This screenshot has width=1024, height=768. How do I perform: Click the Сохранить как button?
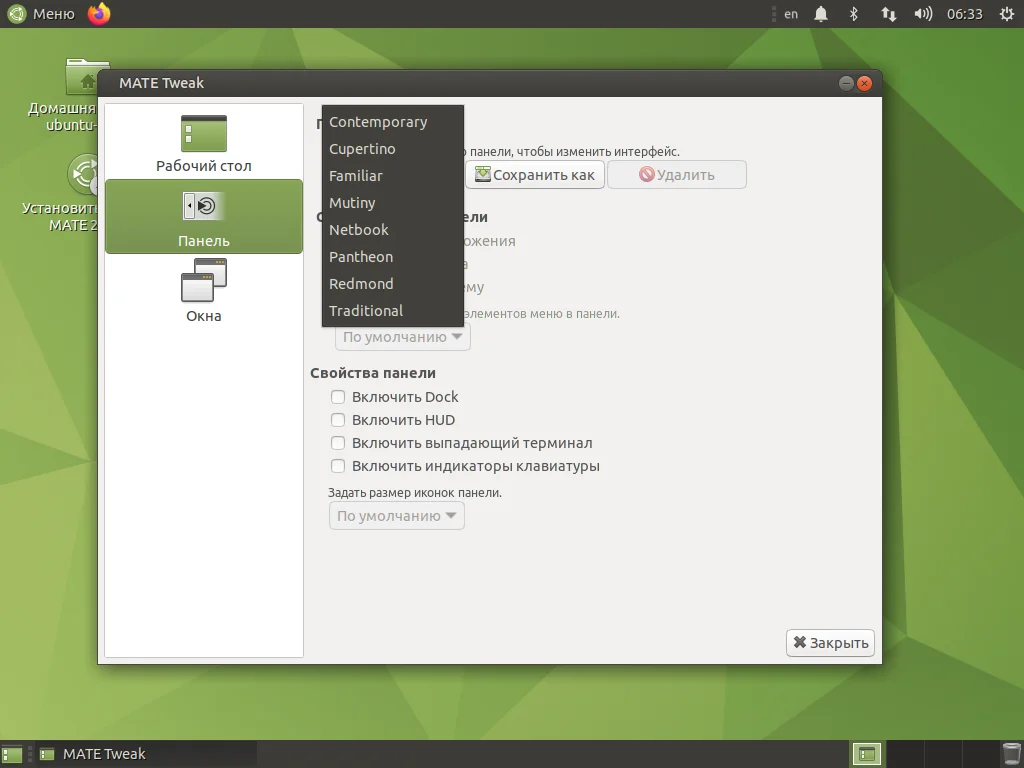click(x=534, y=175)
